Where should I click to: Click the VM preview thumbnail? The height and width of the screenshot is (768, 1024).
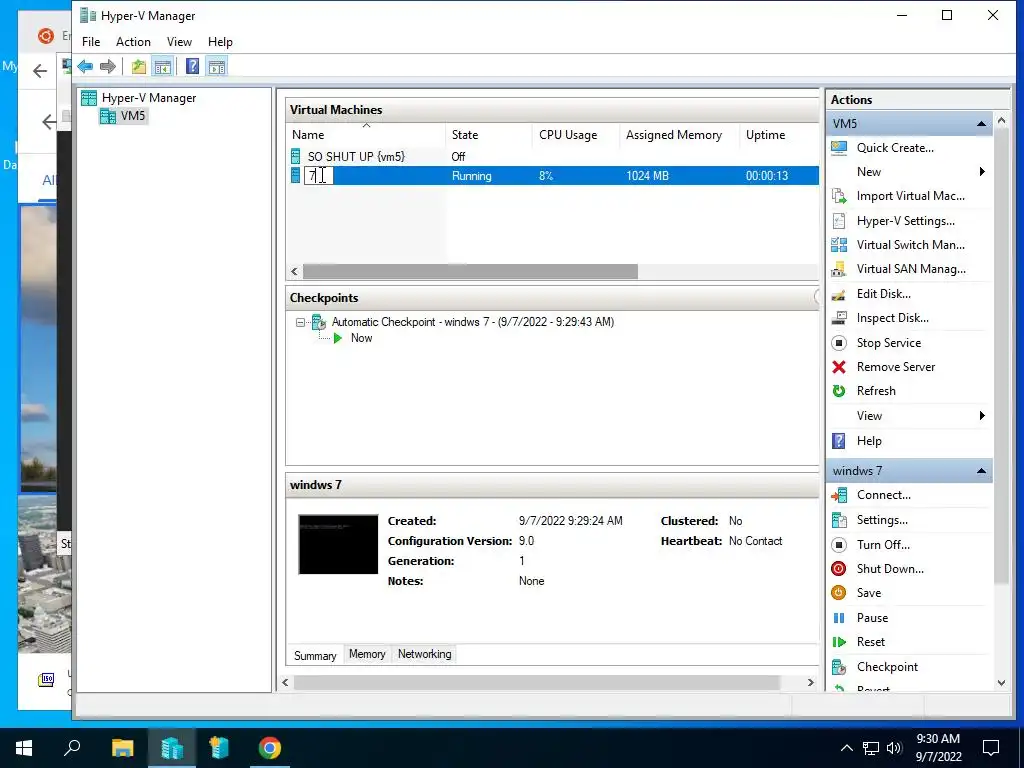(338, 545)
